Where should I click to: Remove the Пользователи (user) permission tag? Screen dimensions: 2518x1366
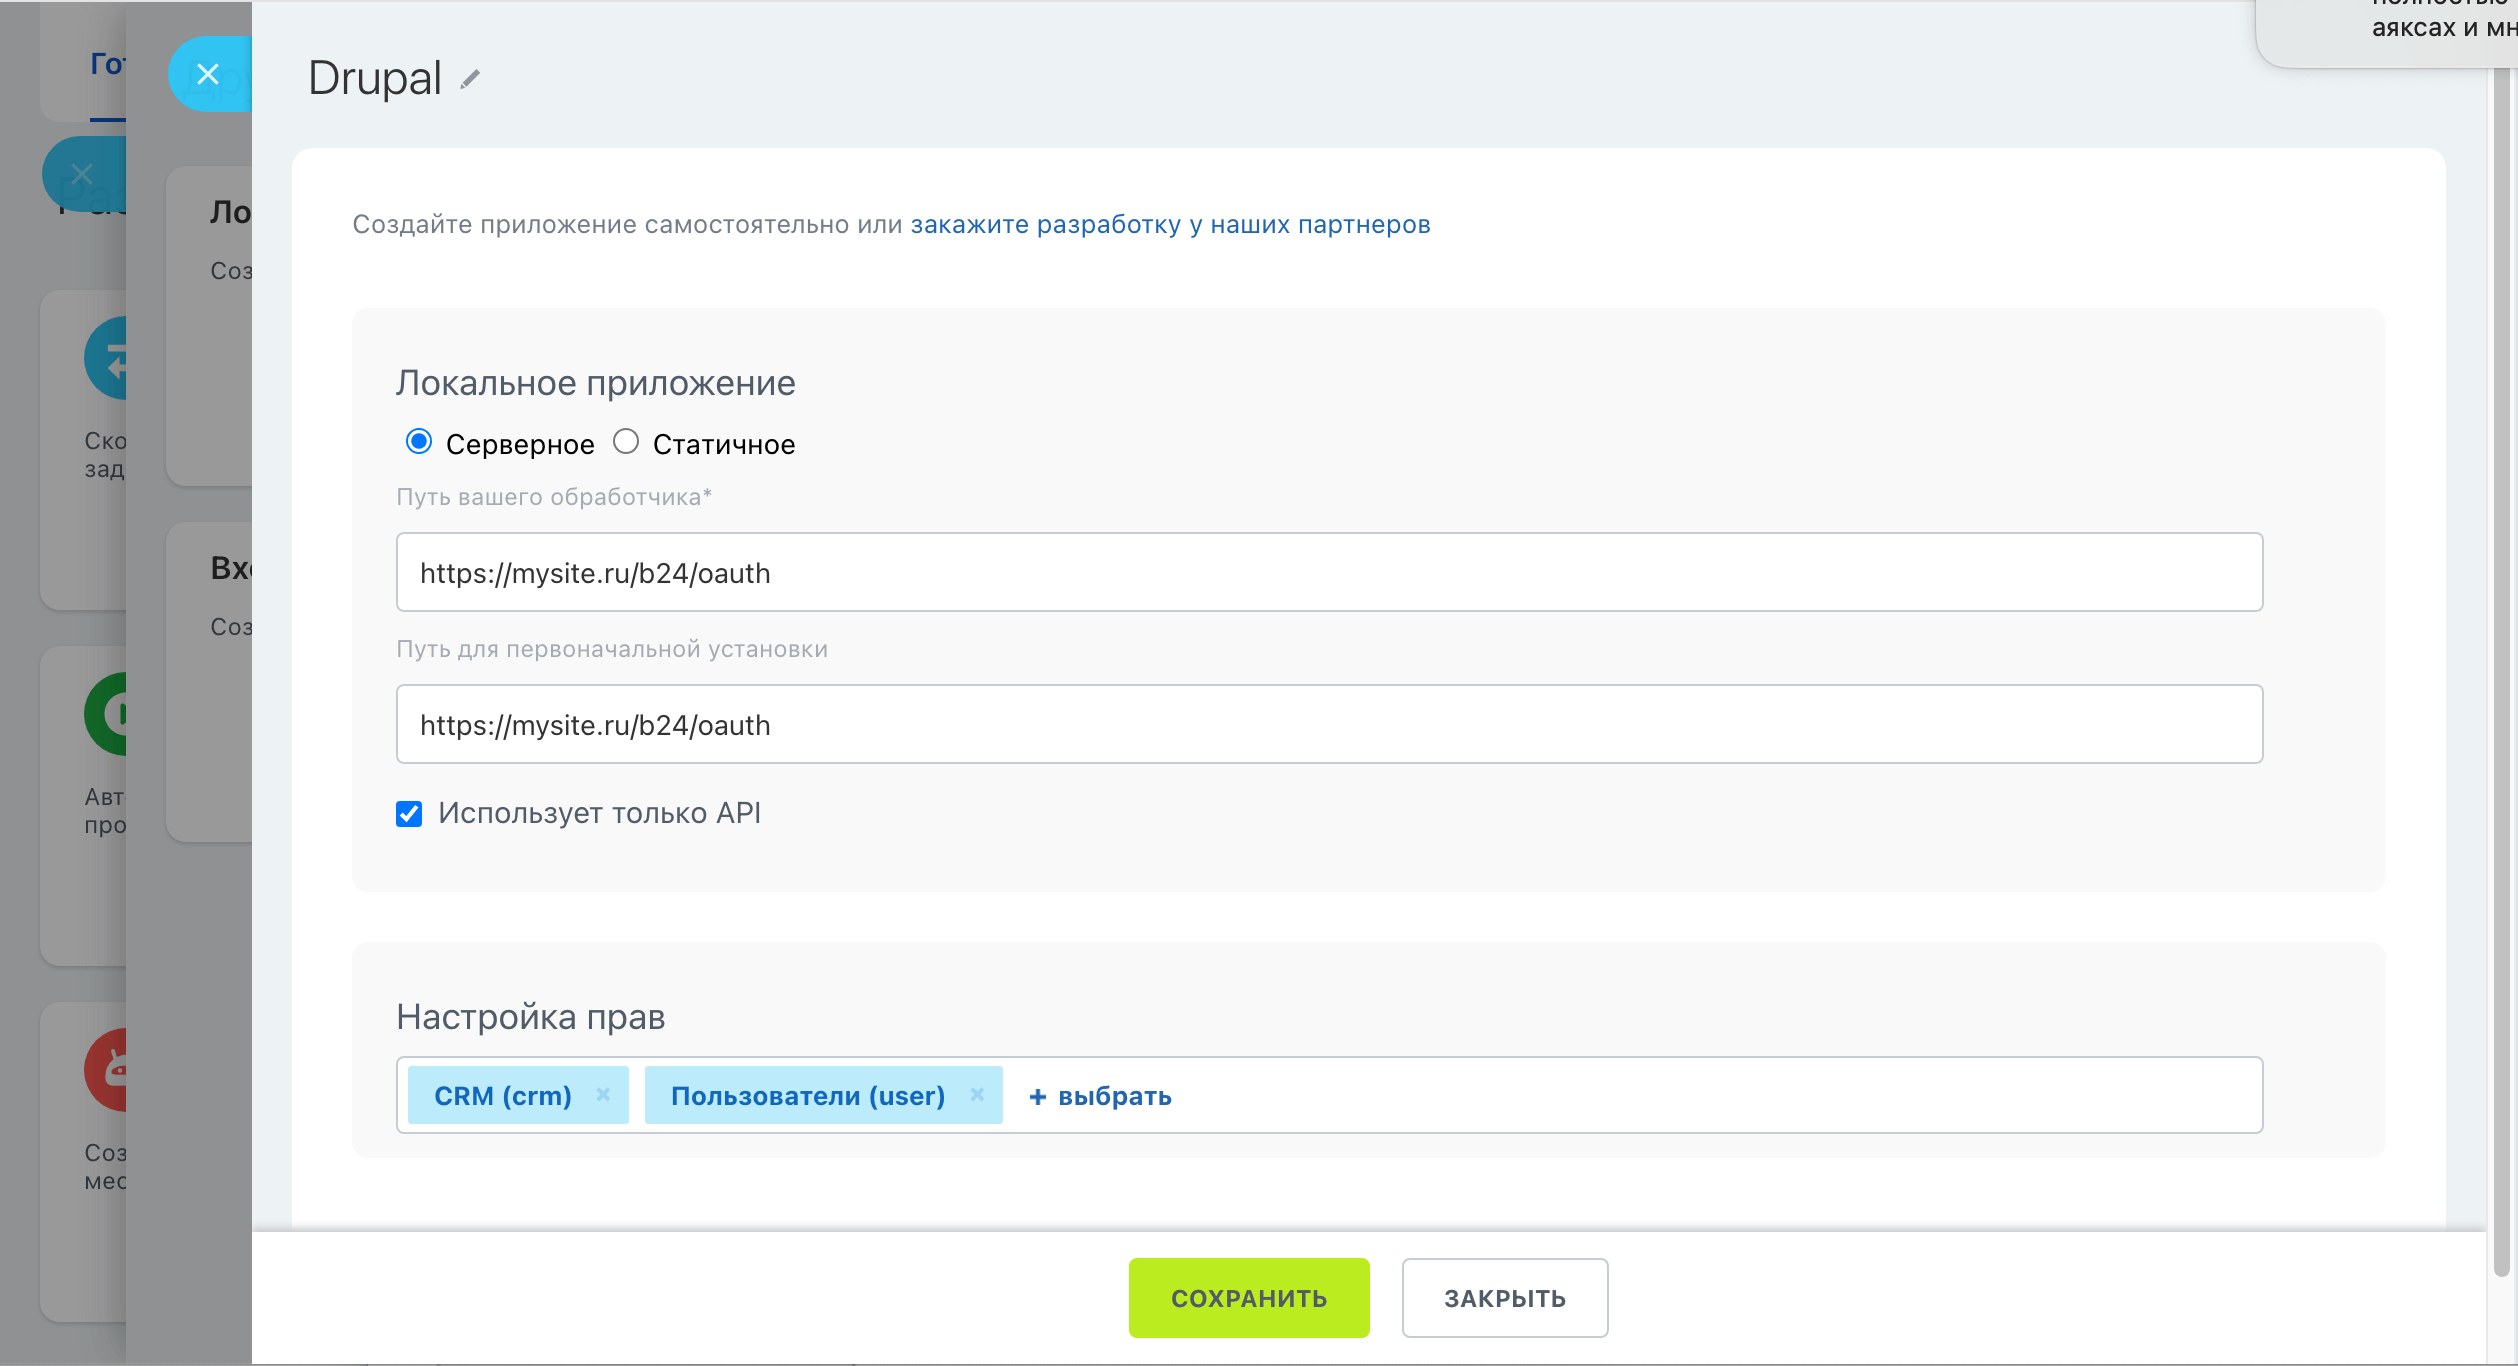click(977, 1095)
